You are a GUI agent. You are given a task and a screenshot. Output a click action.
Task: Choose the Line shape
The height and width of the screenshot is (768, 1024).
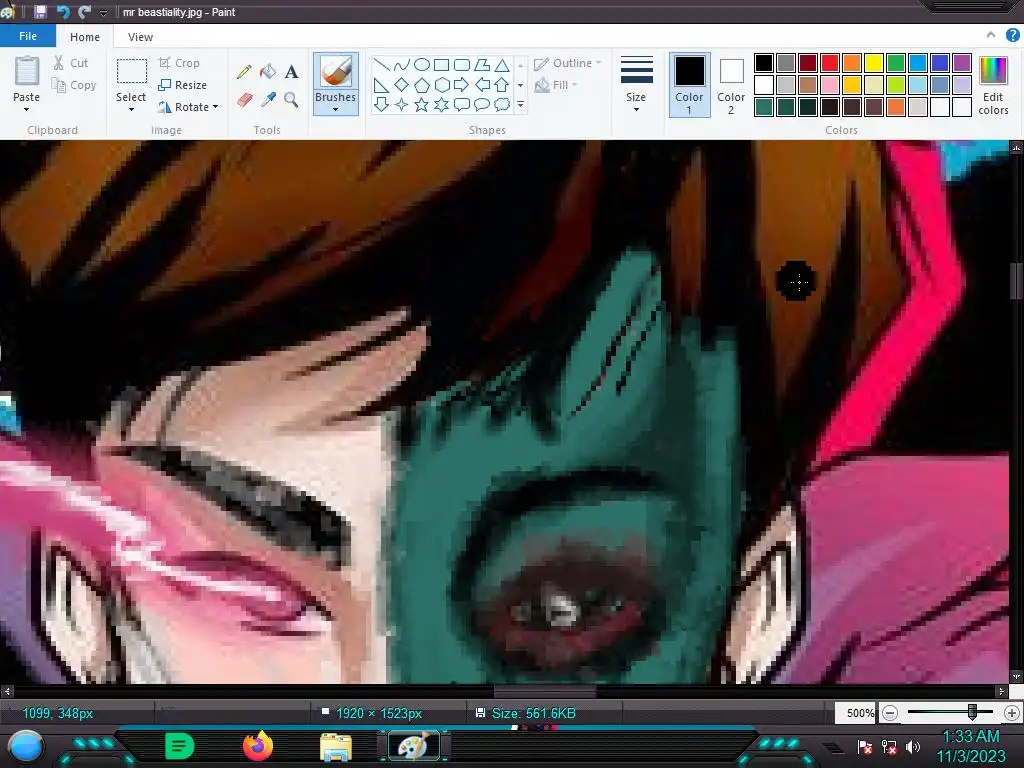[382, 65]
